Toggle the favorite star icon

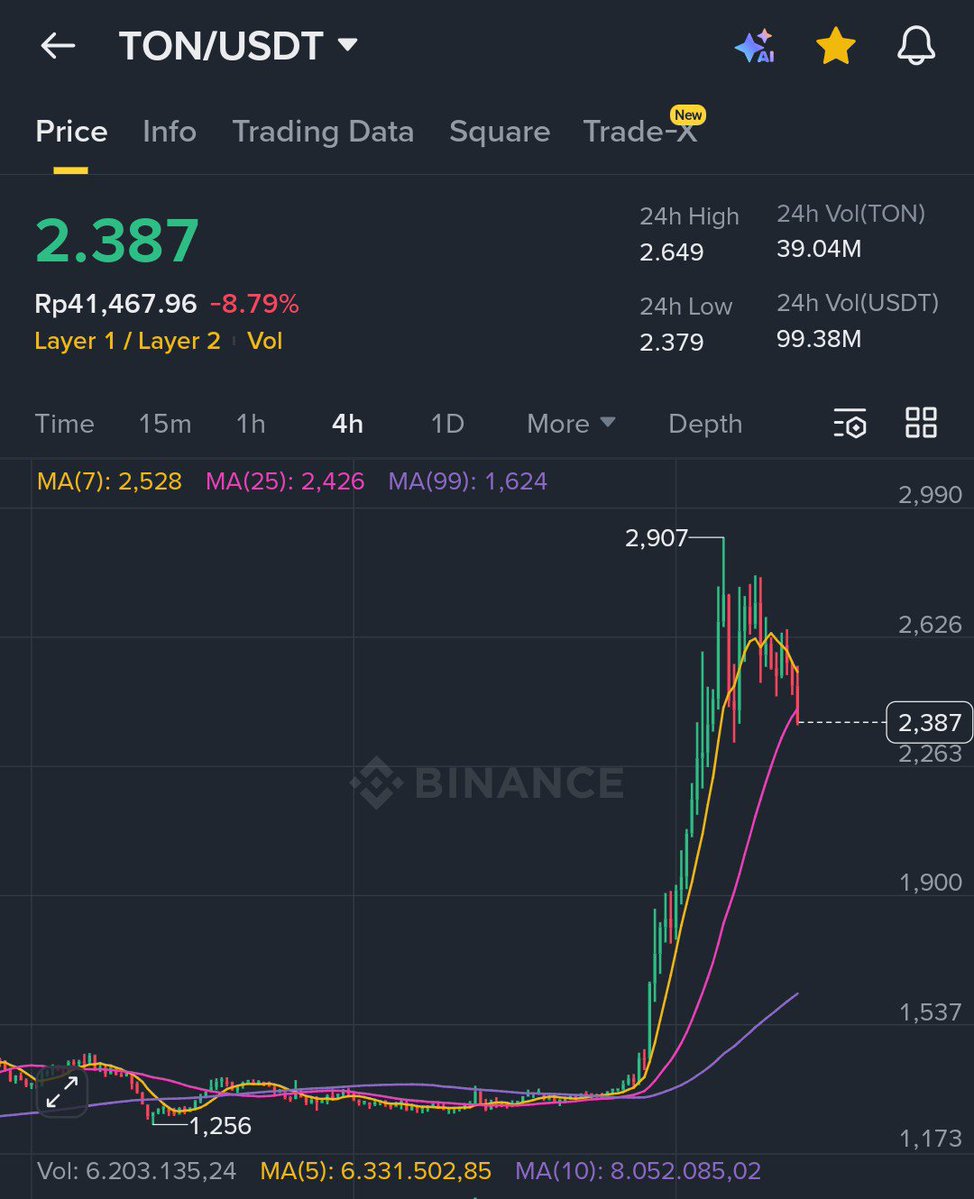(x=836, y=46)
